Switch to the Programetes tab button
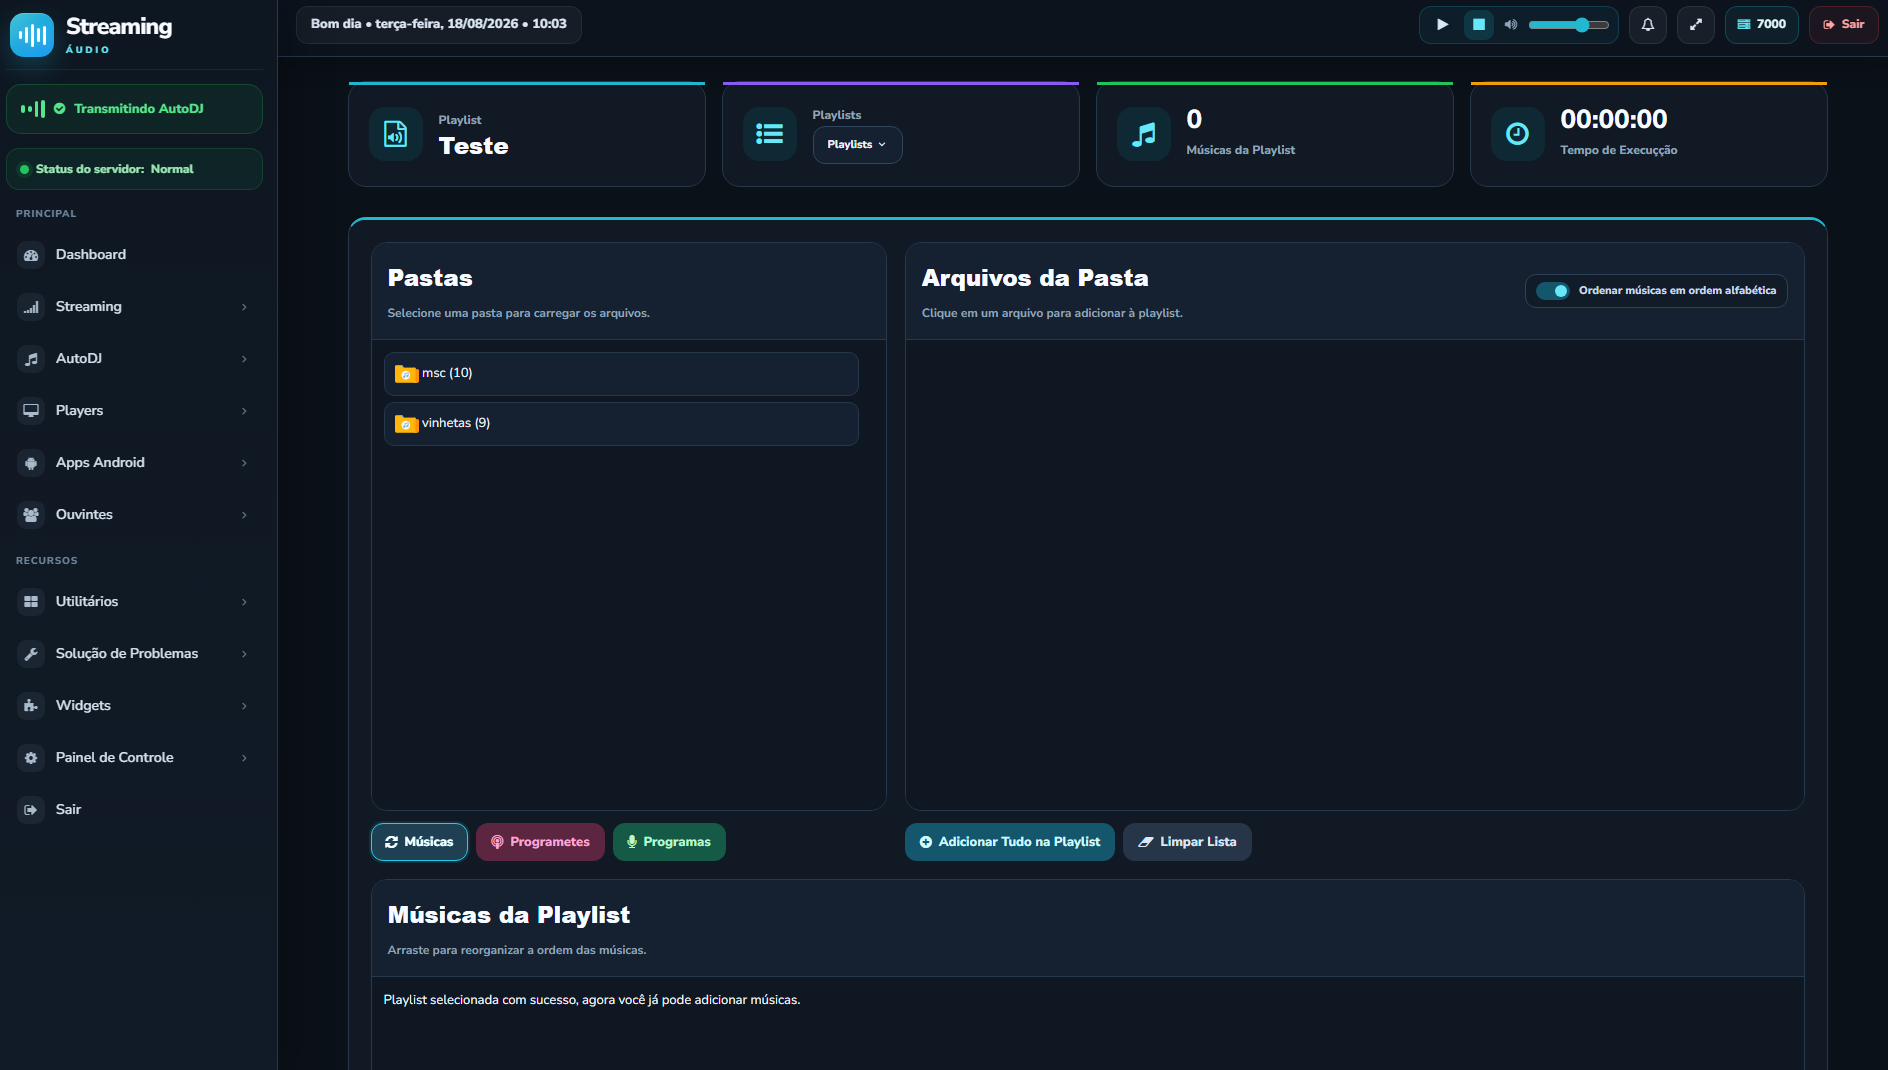Screen dimensions: 1888x1070 click(x=540, y=842)
